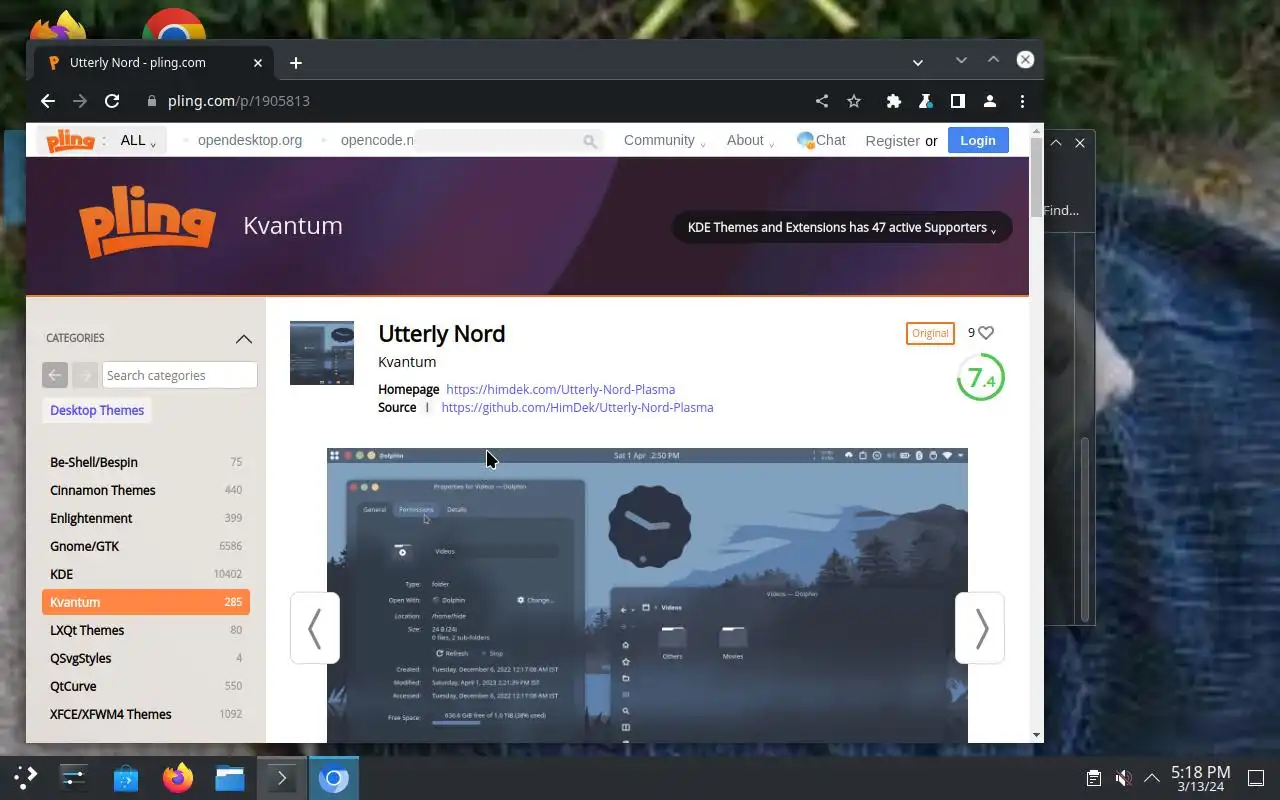Expand the KDE Themes supporters dropdown
This screenshot has height=800, width=1280.
[x=842, y=227]
